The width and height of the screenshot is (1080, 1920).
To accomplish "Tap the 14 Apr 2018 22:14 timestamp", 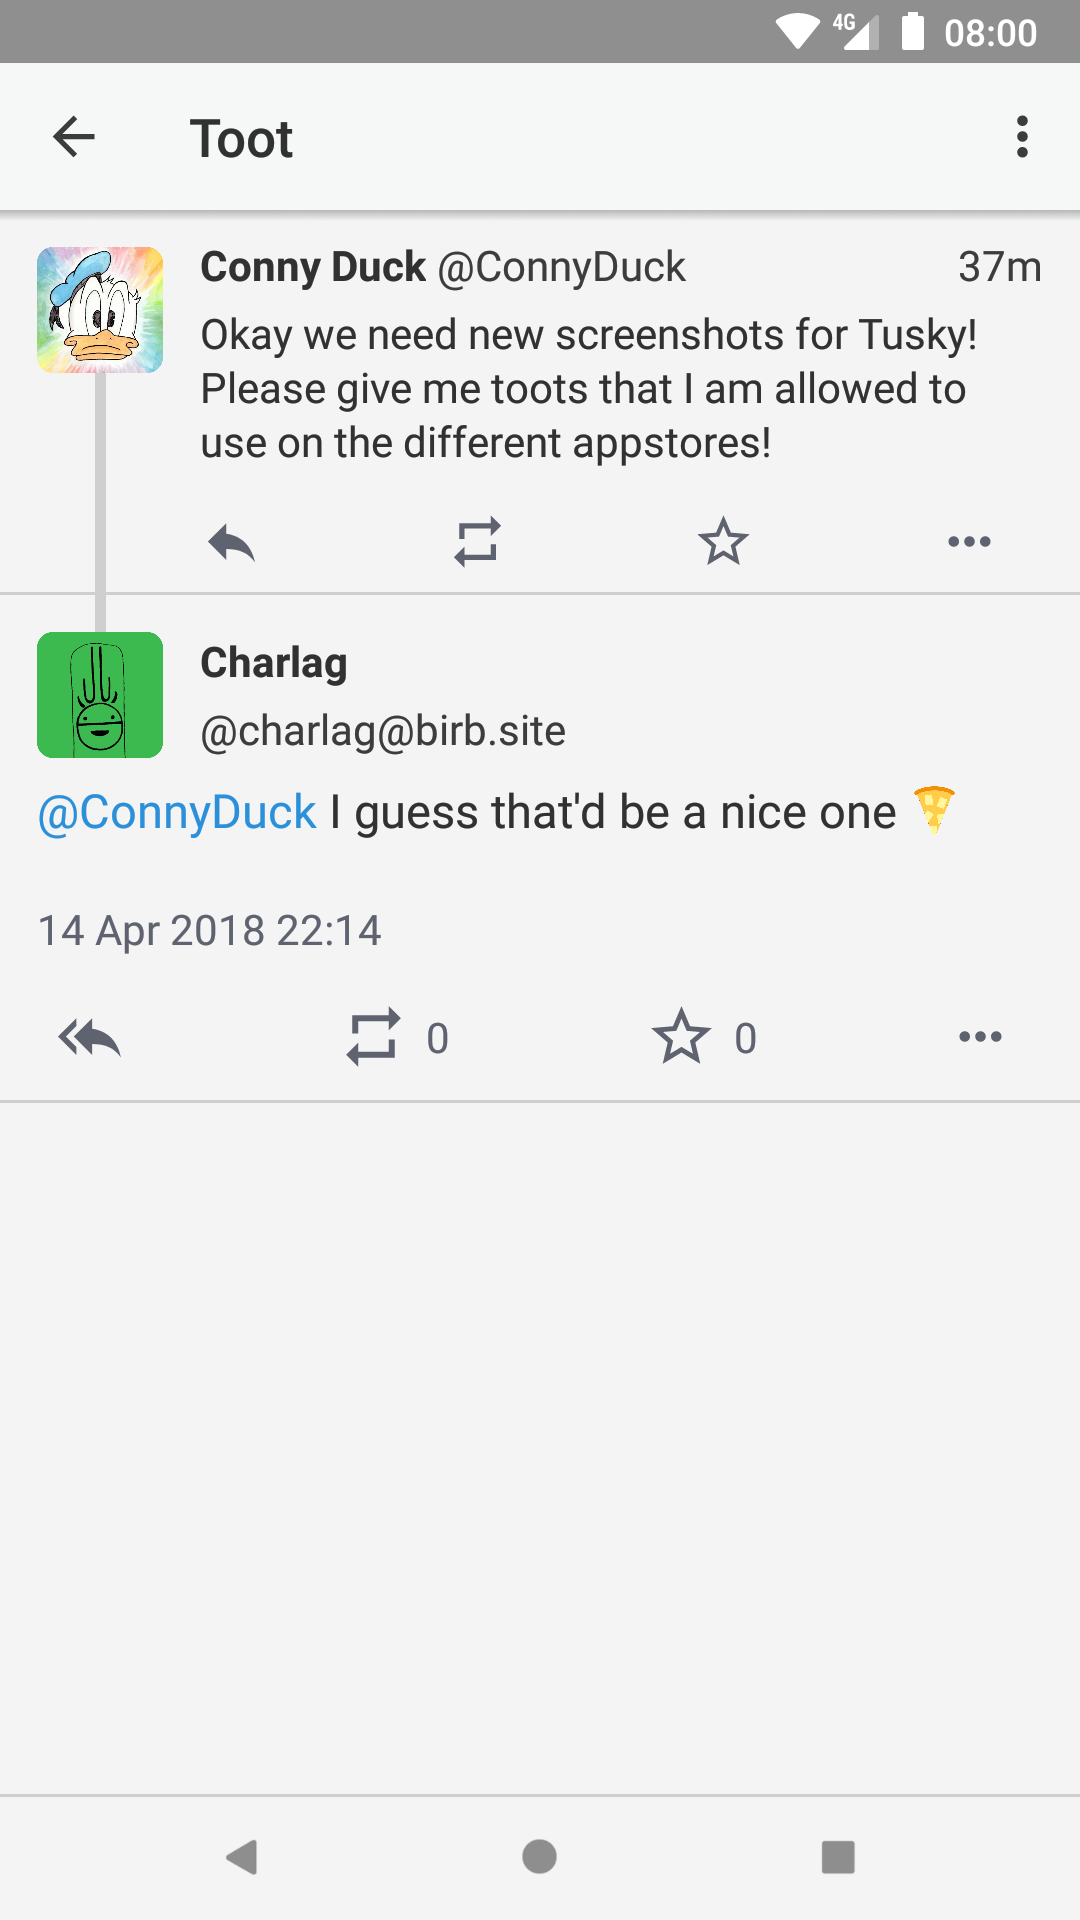I will (210, 931).
